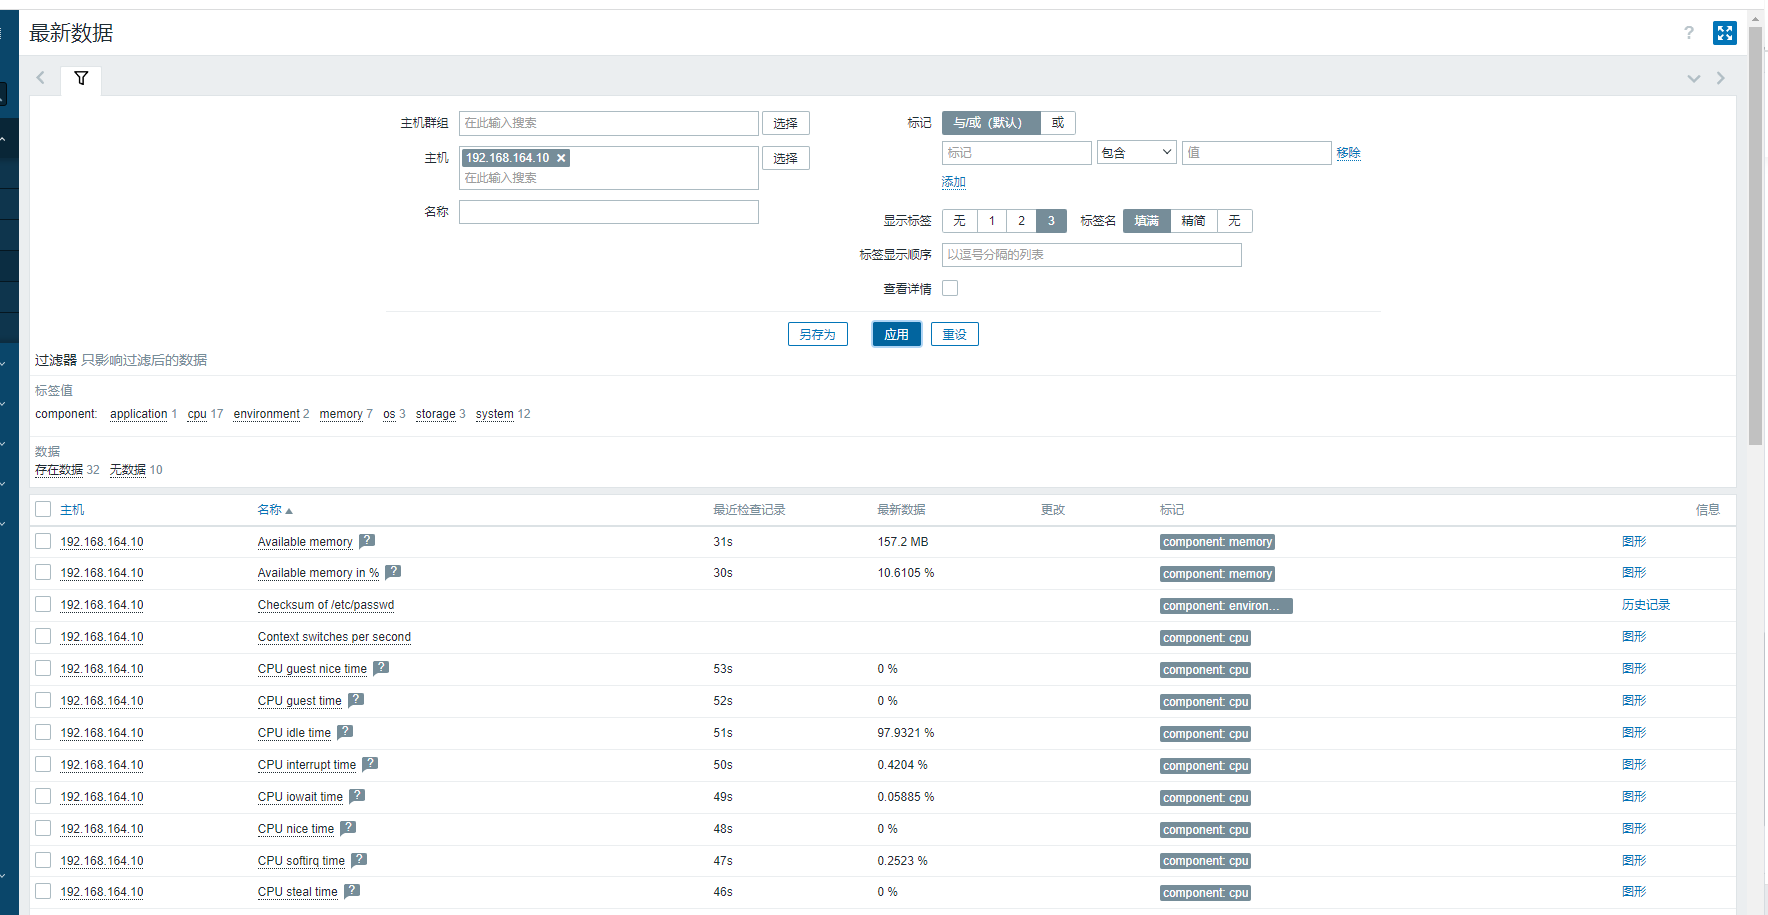Toggle kiosk fullscreen mode icon
The image size is (1768, 915).
[x=1725, y=33]
